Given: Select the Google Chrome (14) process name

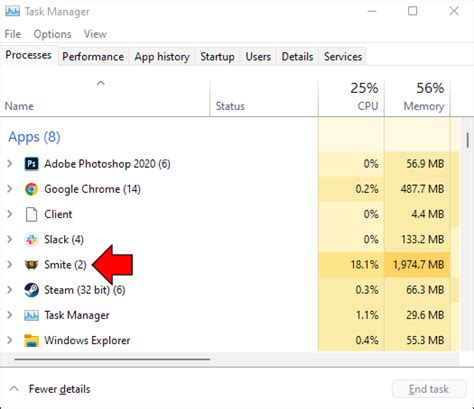Looking at the screenshot, I should [x=92, y=189].
